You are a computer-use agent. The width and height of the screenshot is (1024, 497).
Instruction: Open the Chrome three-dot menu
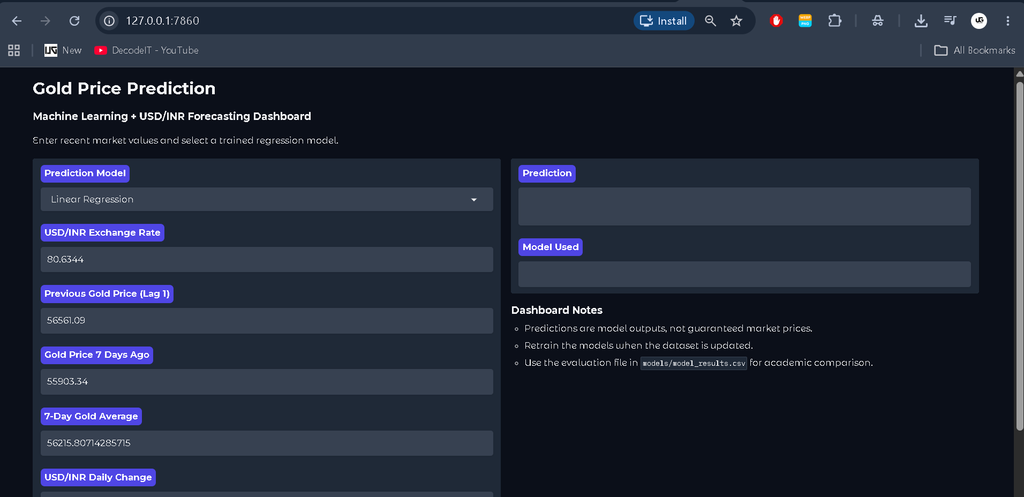(x=1008, y=21)
